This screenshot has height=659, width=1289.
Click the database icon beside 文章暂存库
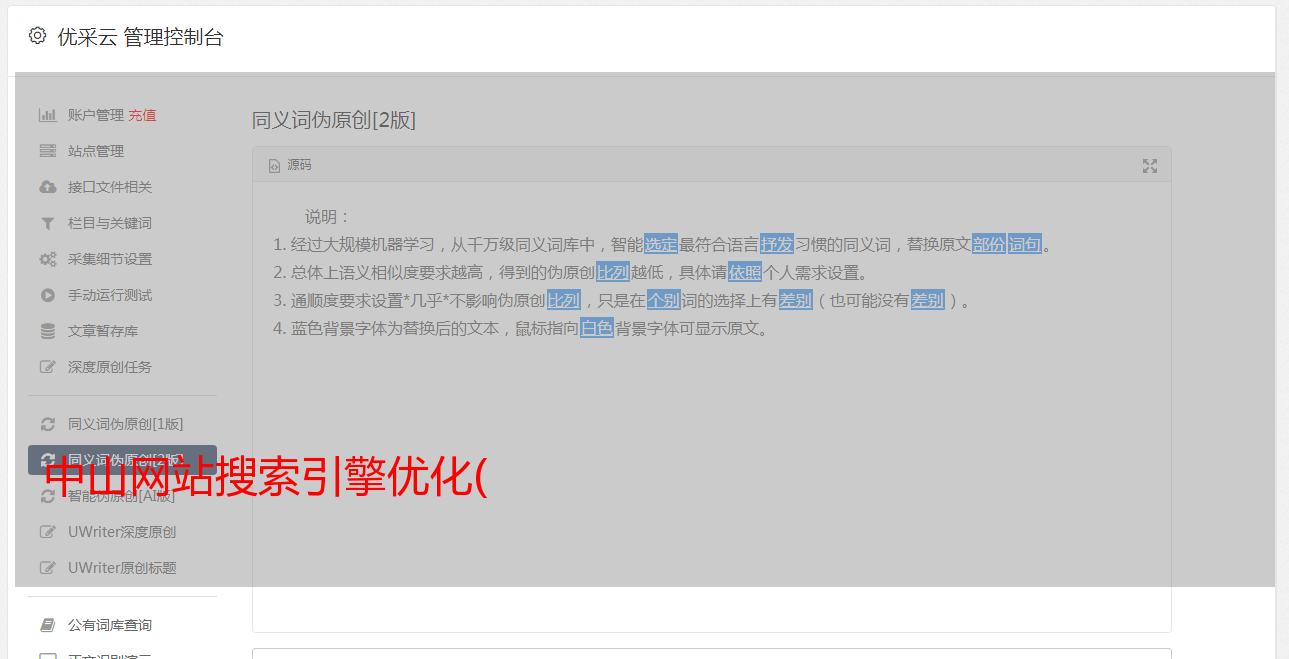point(47,331)
